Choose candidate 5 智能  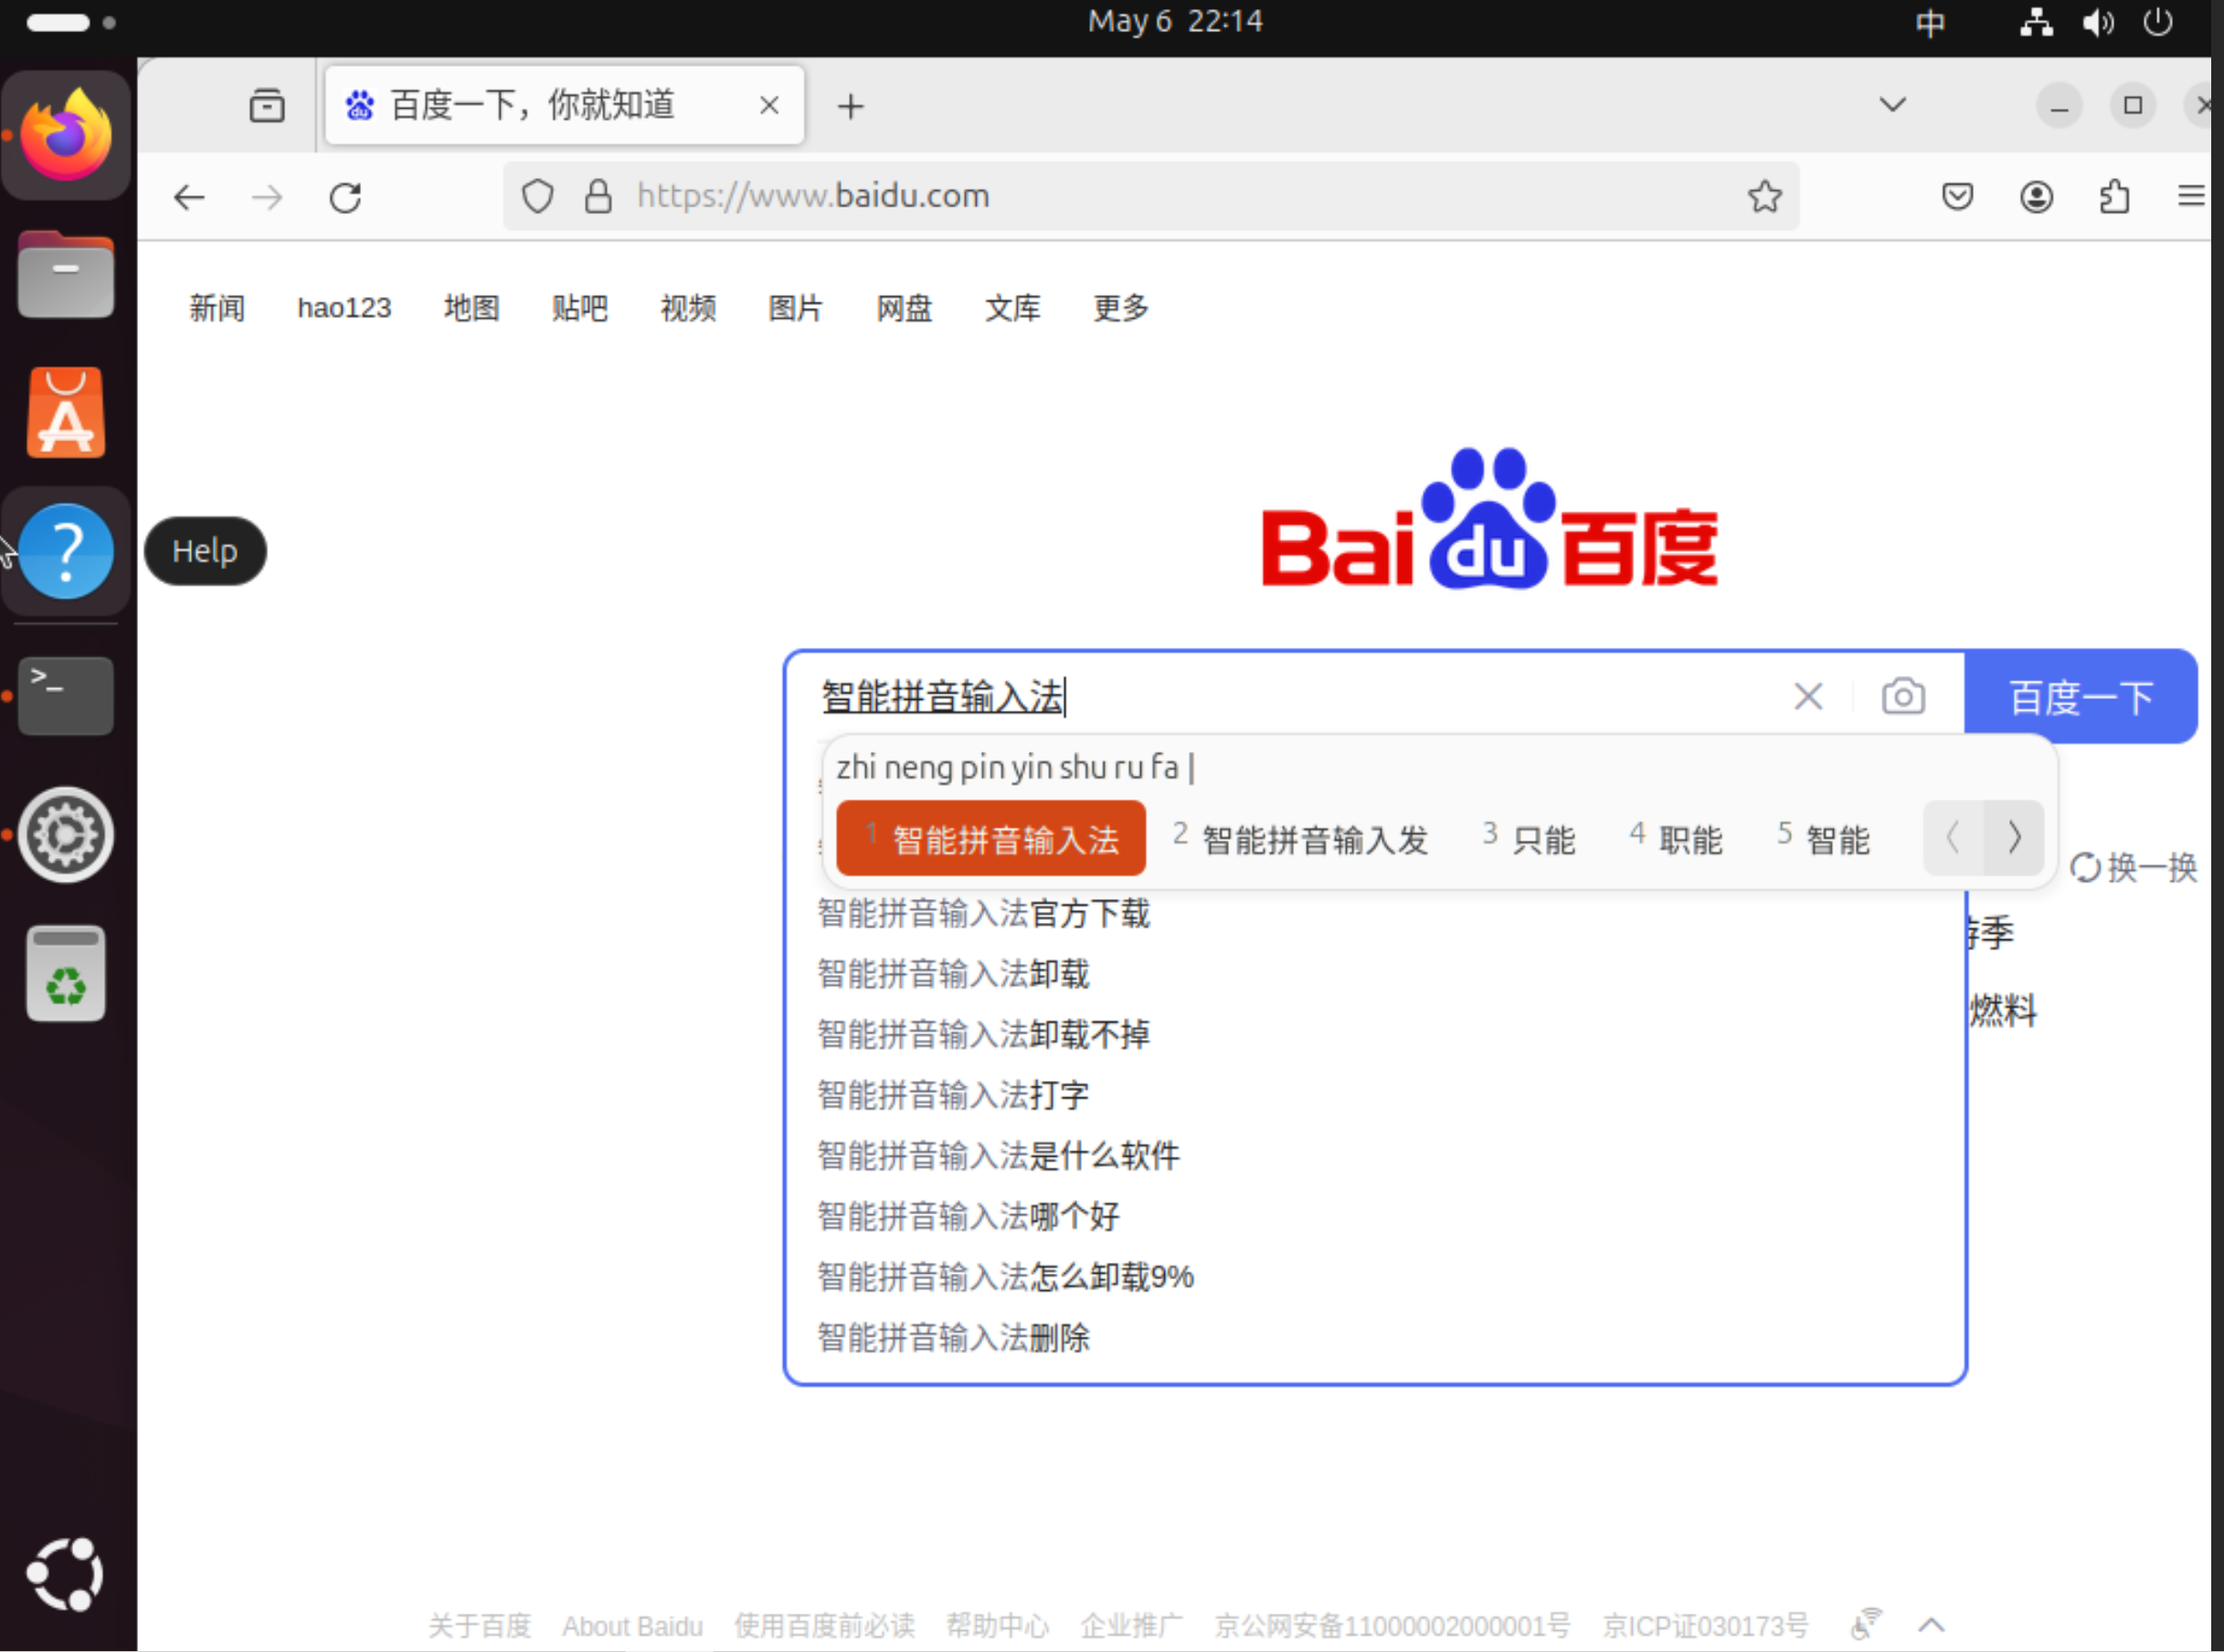[1823, 838]
